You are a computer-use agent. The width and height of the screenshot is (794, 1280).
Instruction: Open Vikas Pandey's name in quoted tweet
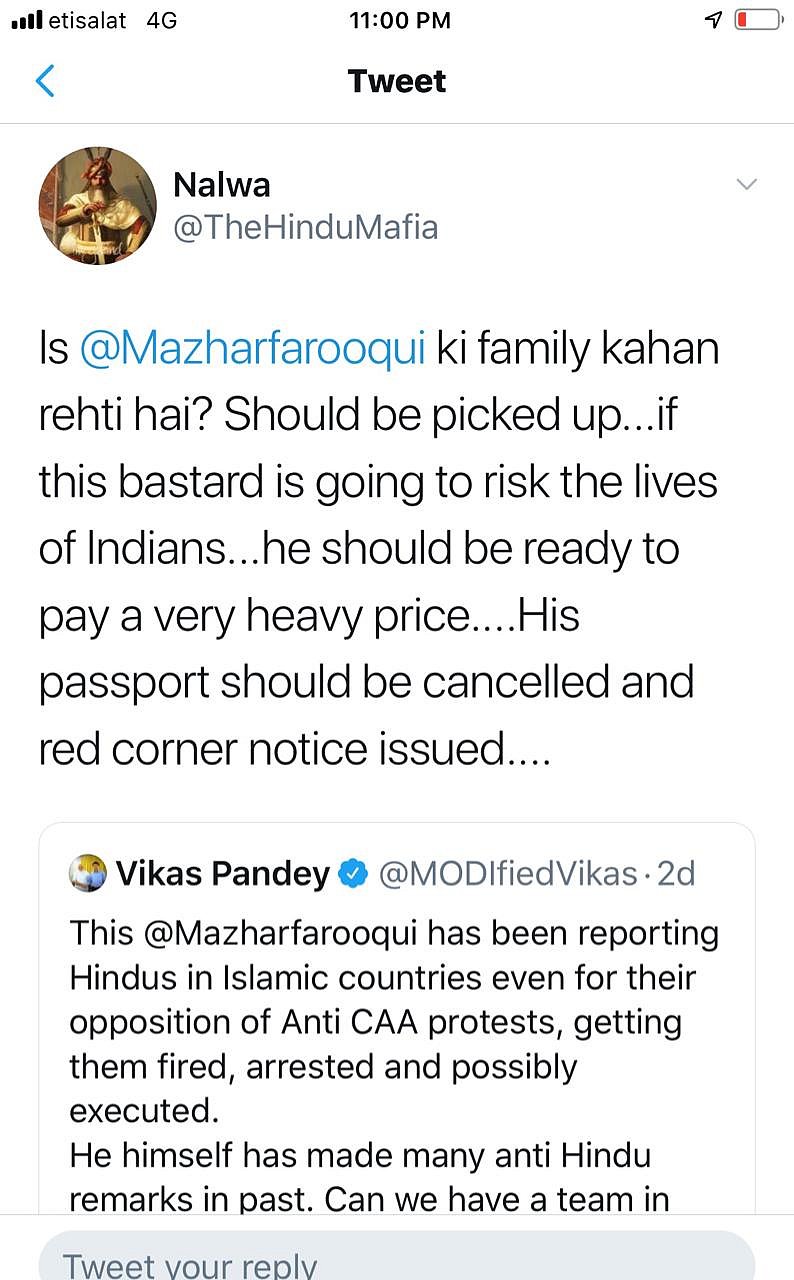click(x=223, y=874)
